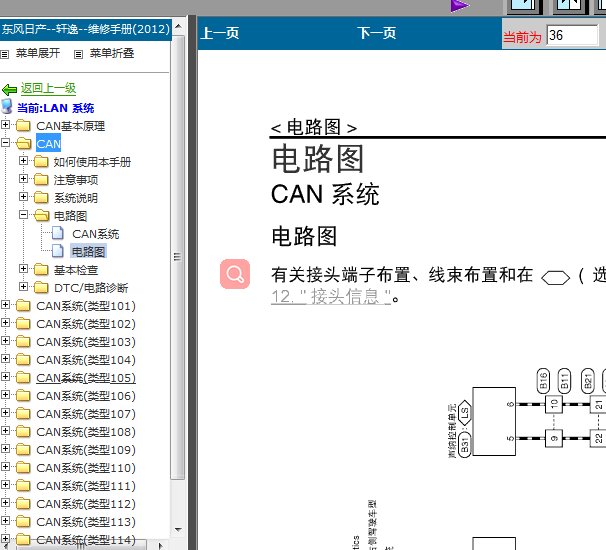The image size is (606, 550).
Task: Click the CAN系统 page icon
Action: coord(58,233)
